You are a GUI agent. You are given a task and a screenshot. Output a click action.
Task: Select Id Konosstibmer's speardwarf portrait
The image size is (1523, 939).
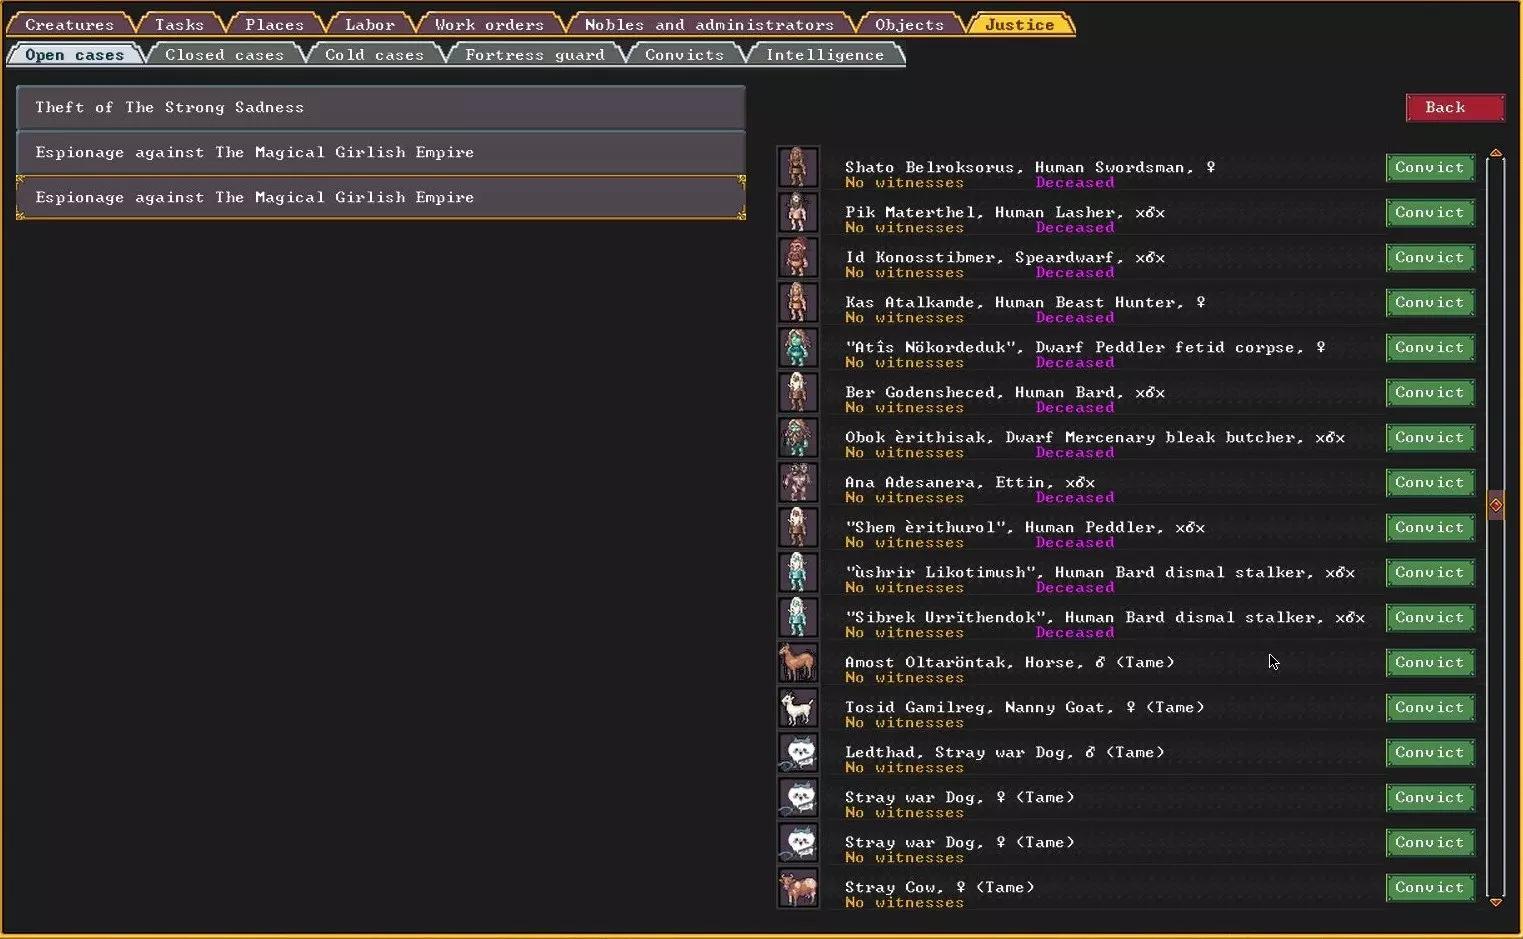798,258
